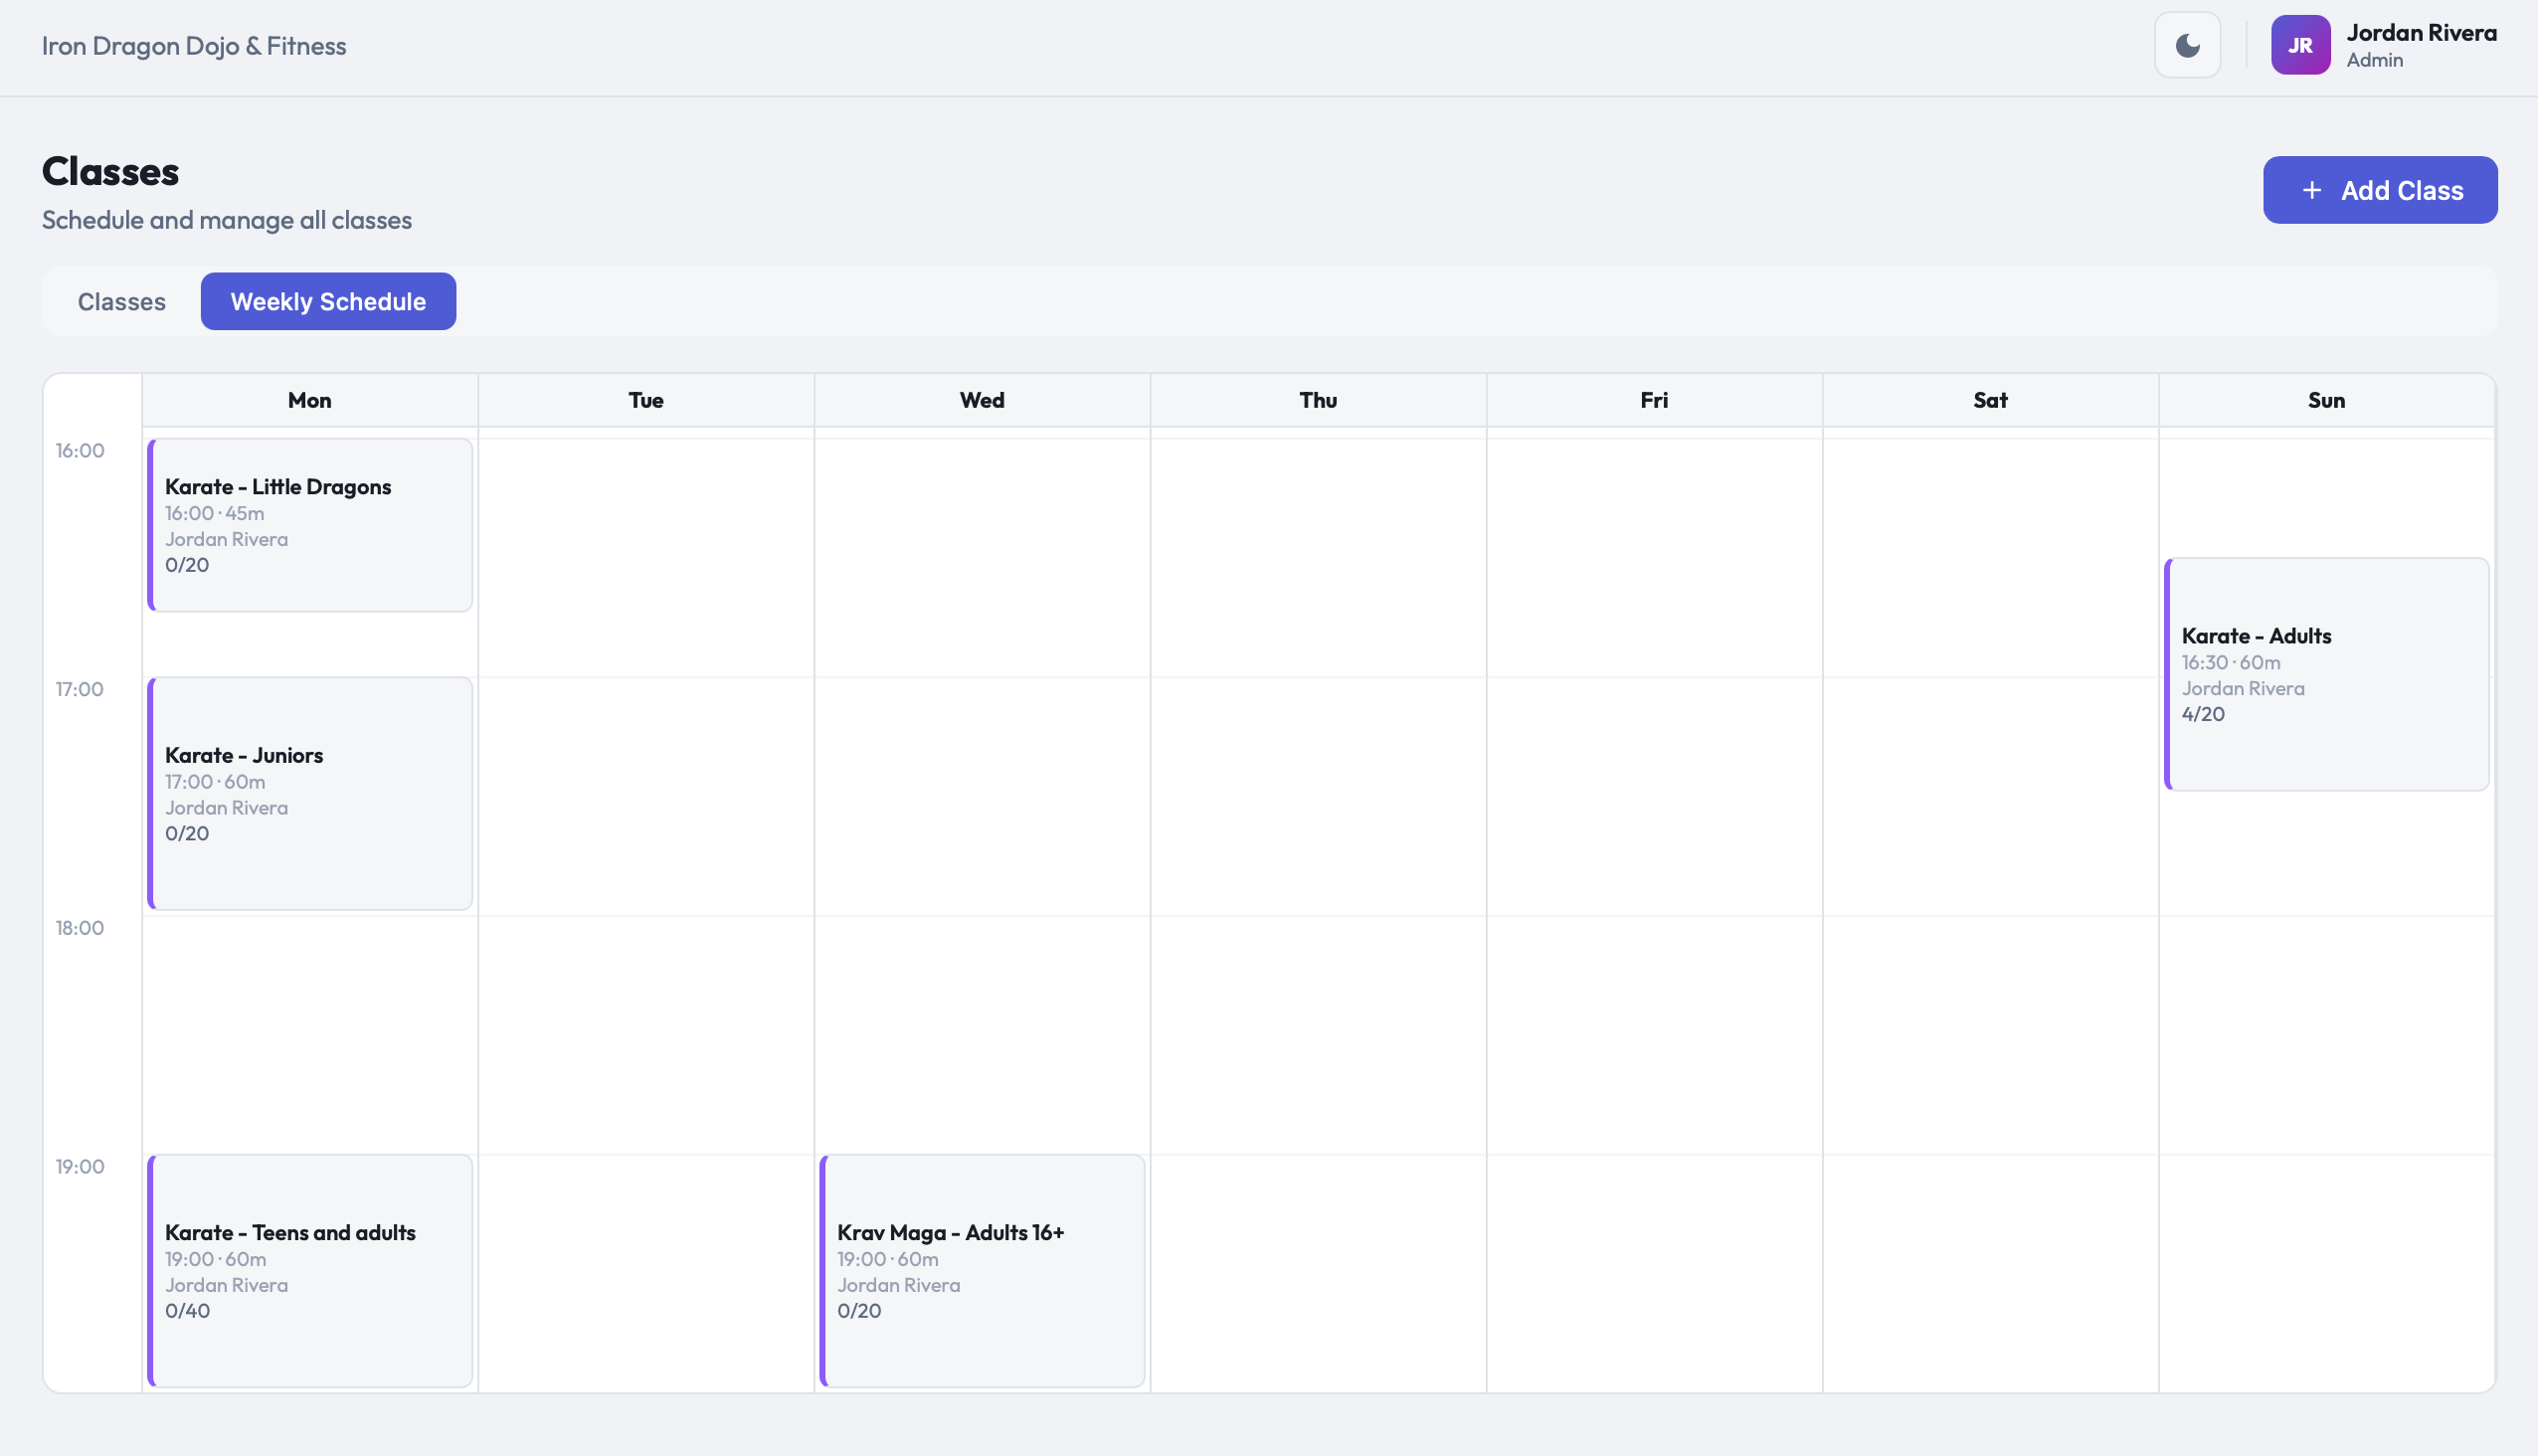Screen dimensions: 2538x1456
Task: Open the Karate - Juniors class card
Action: pyautogui.click(x=310, y=793)
